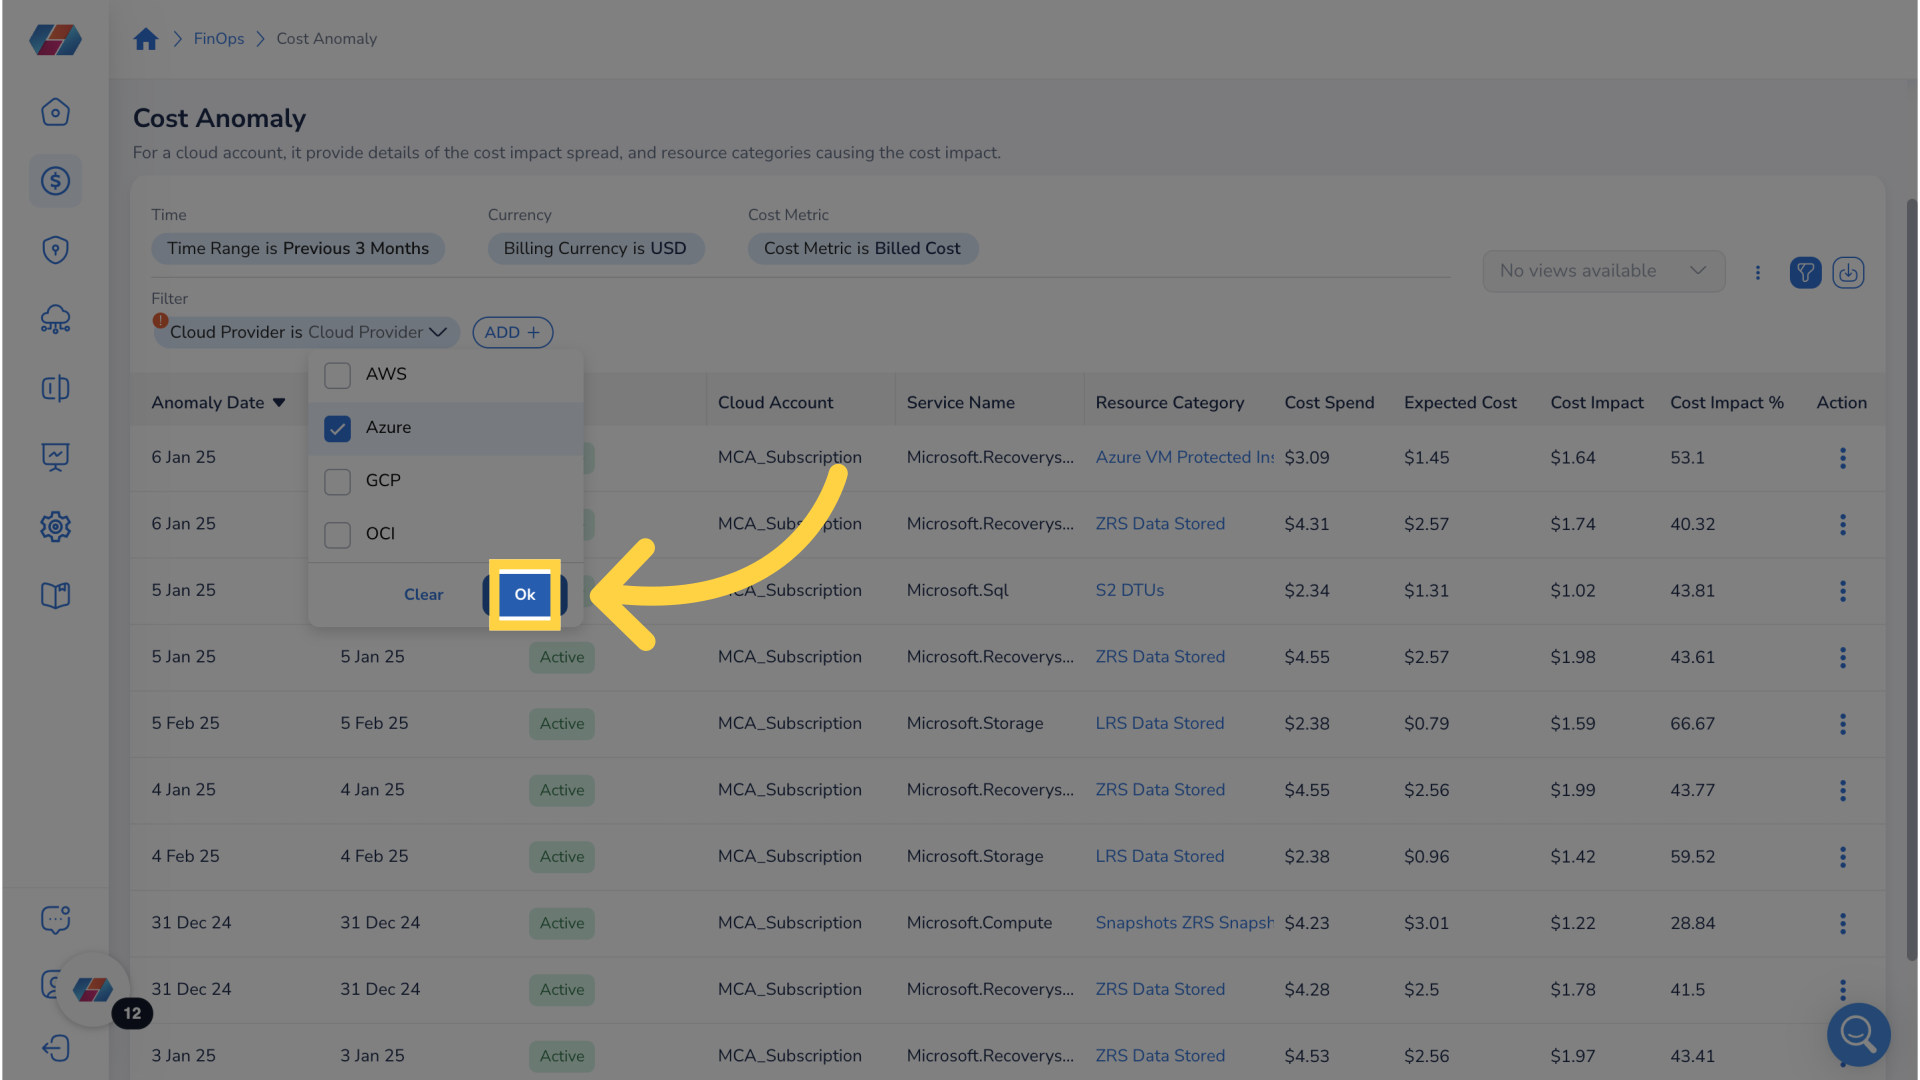Open the app logo in the sidebar

click(55, 40)
